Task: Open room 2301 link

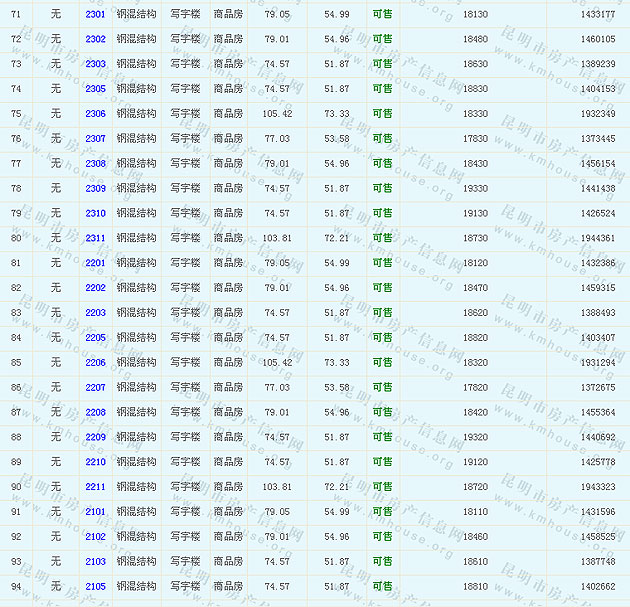Action: [95, 15]
